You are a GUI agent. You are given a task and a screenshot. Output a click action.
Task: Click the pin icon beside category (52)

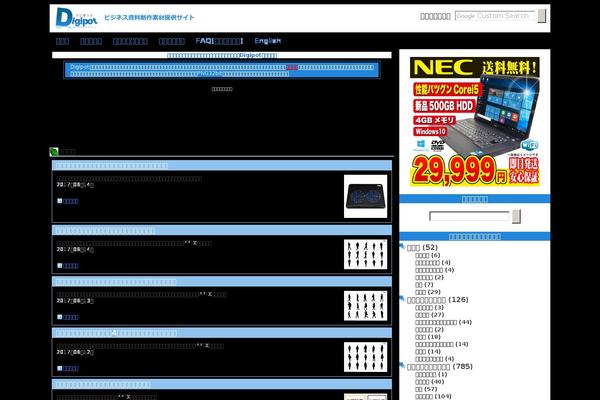[x=402, y=247]
